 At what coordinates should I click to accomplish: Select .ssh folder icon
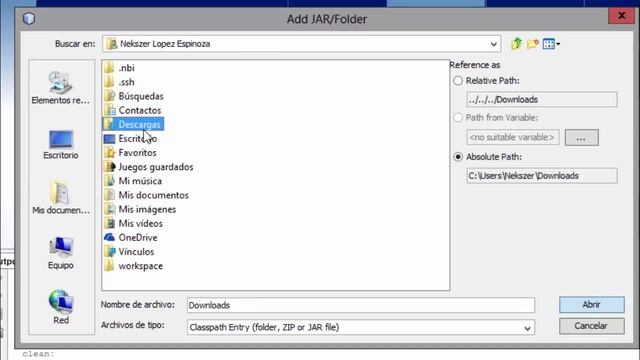pyautogui.click(x=109, y=82)
